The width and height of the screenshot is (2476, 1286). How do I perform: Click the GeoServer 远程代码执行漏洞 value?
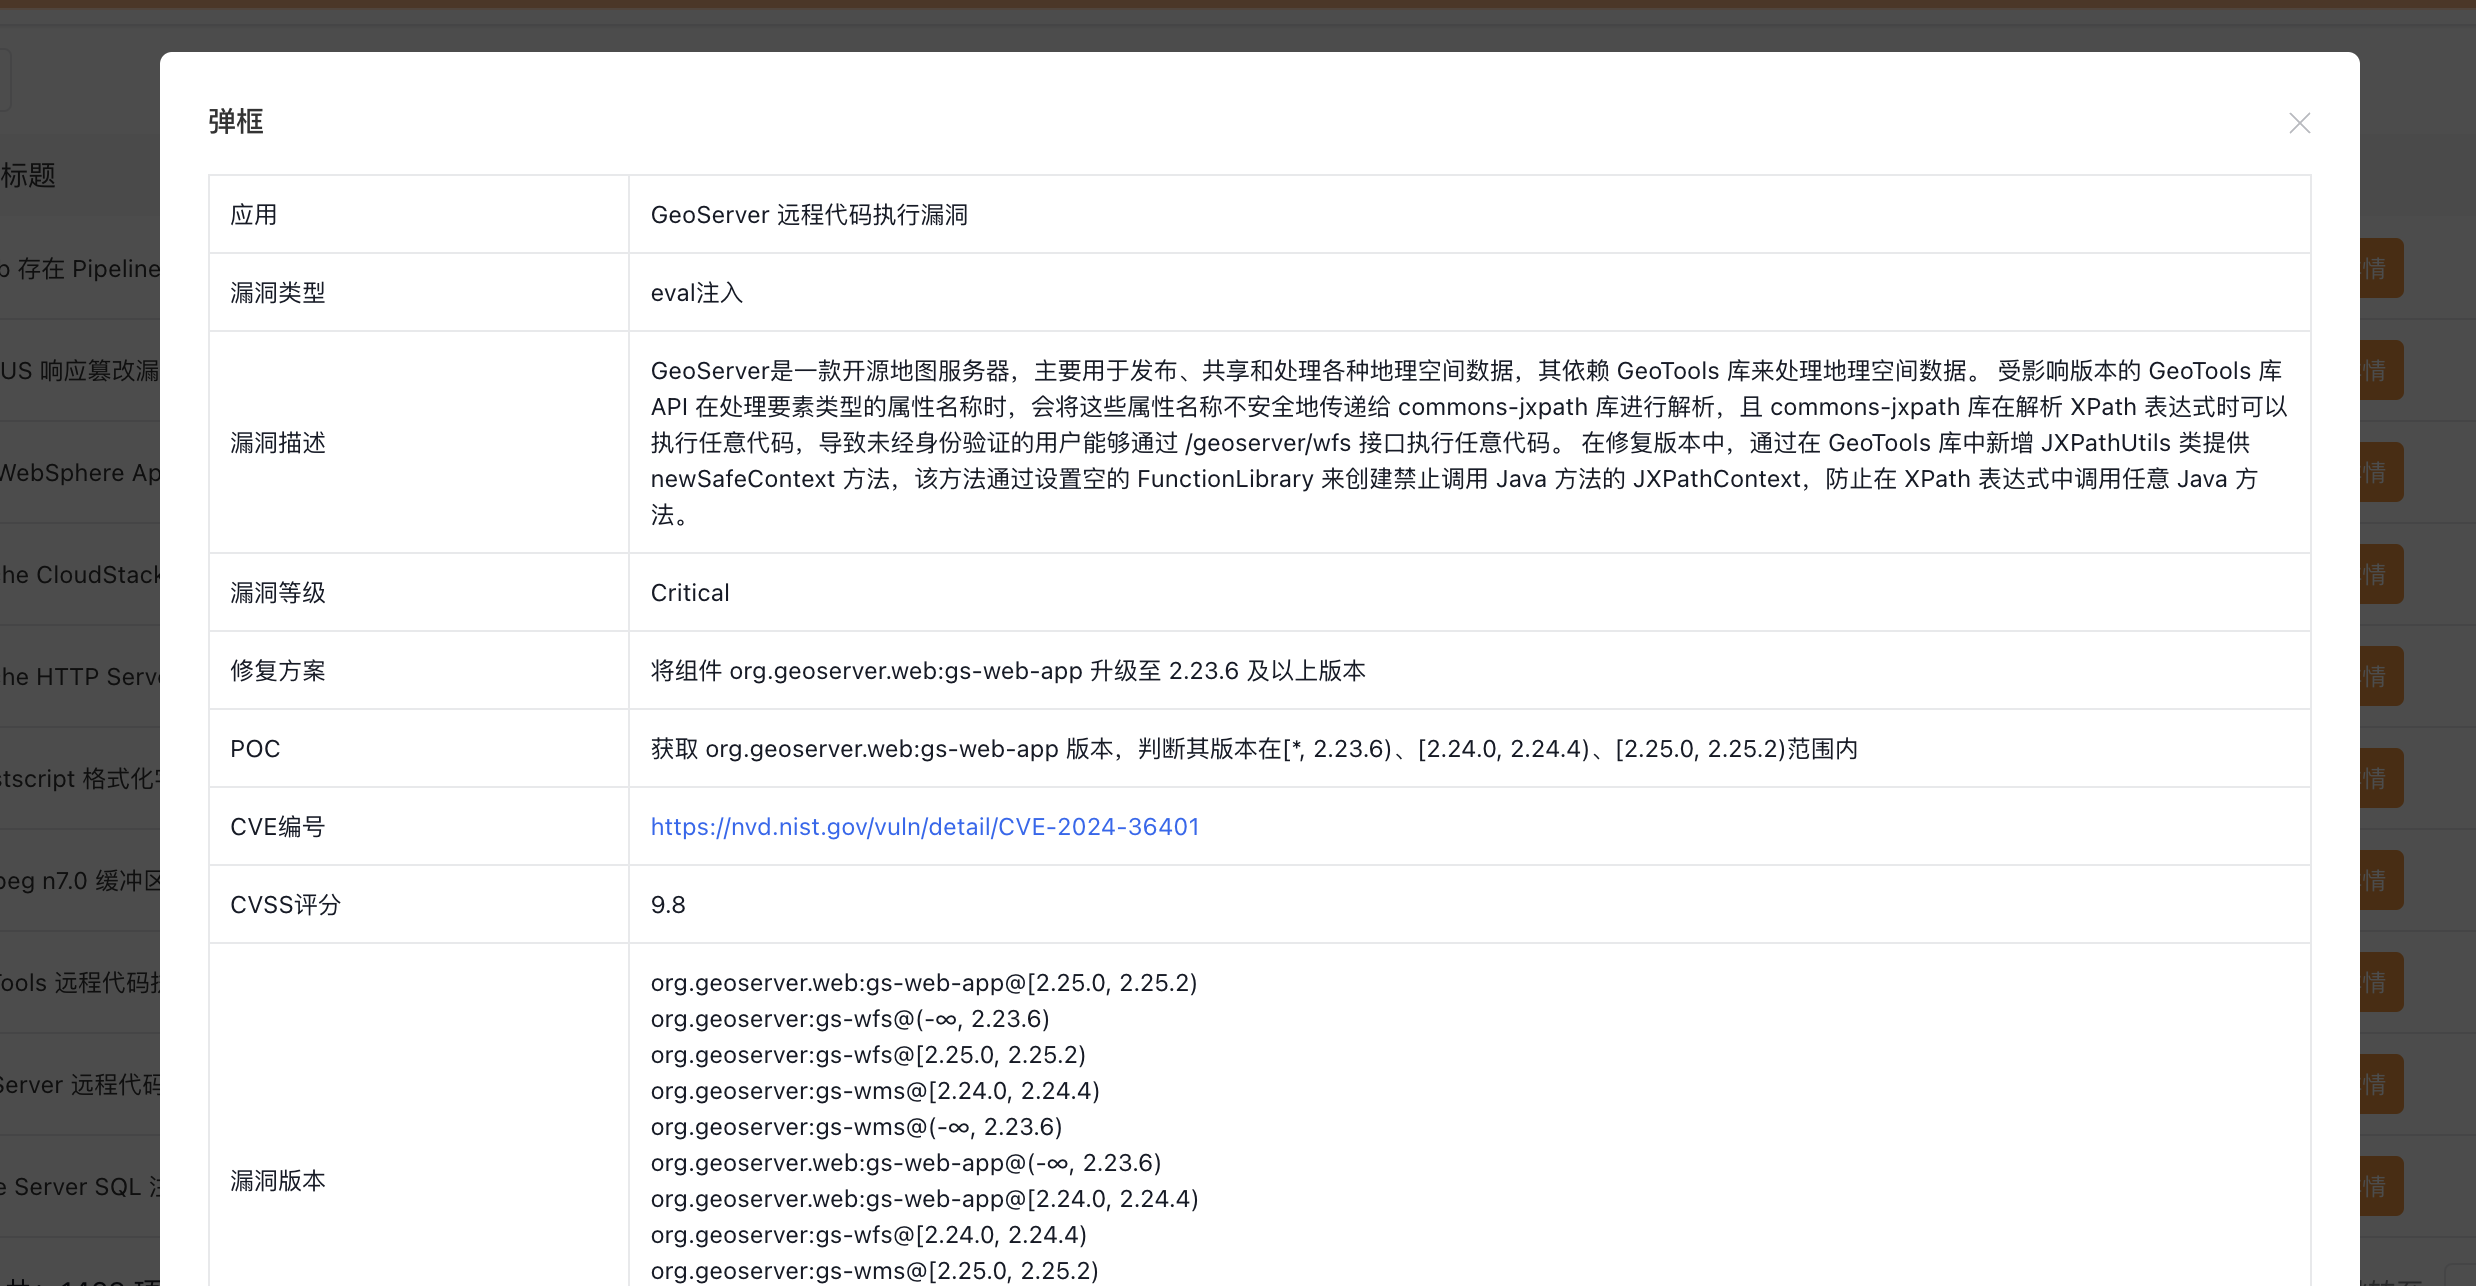pyautogui.click(x=809, y=215)
